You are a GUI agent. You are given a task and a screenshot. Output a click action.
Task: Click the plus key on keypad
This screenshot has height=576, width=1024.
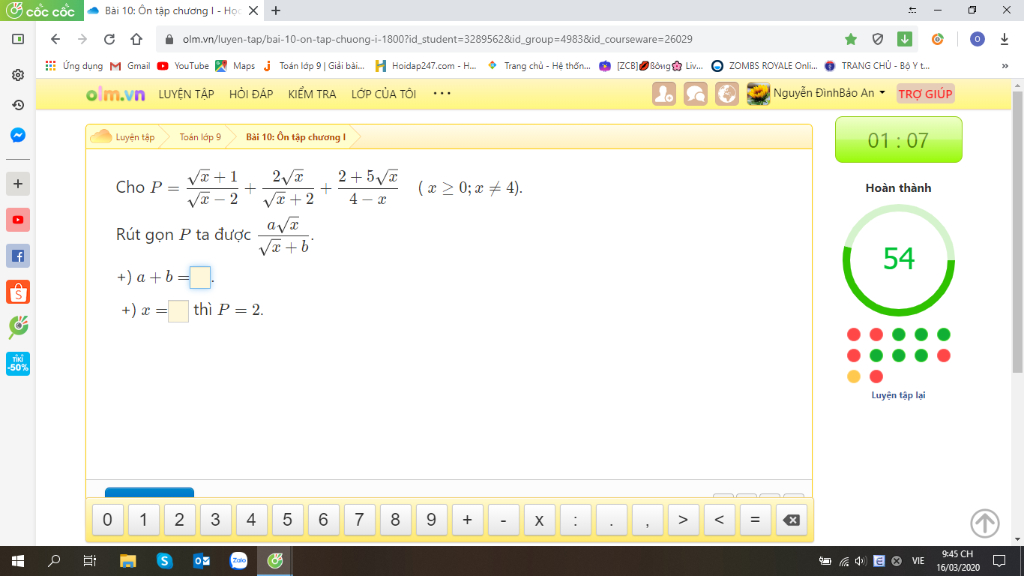[x=467, y=520]
